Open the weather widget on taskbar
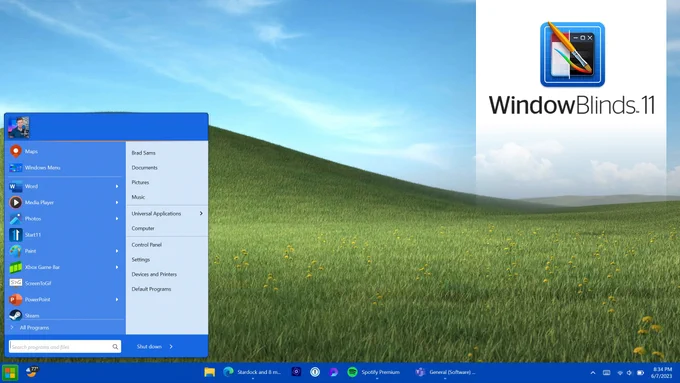 (32, 372)
